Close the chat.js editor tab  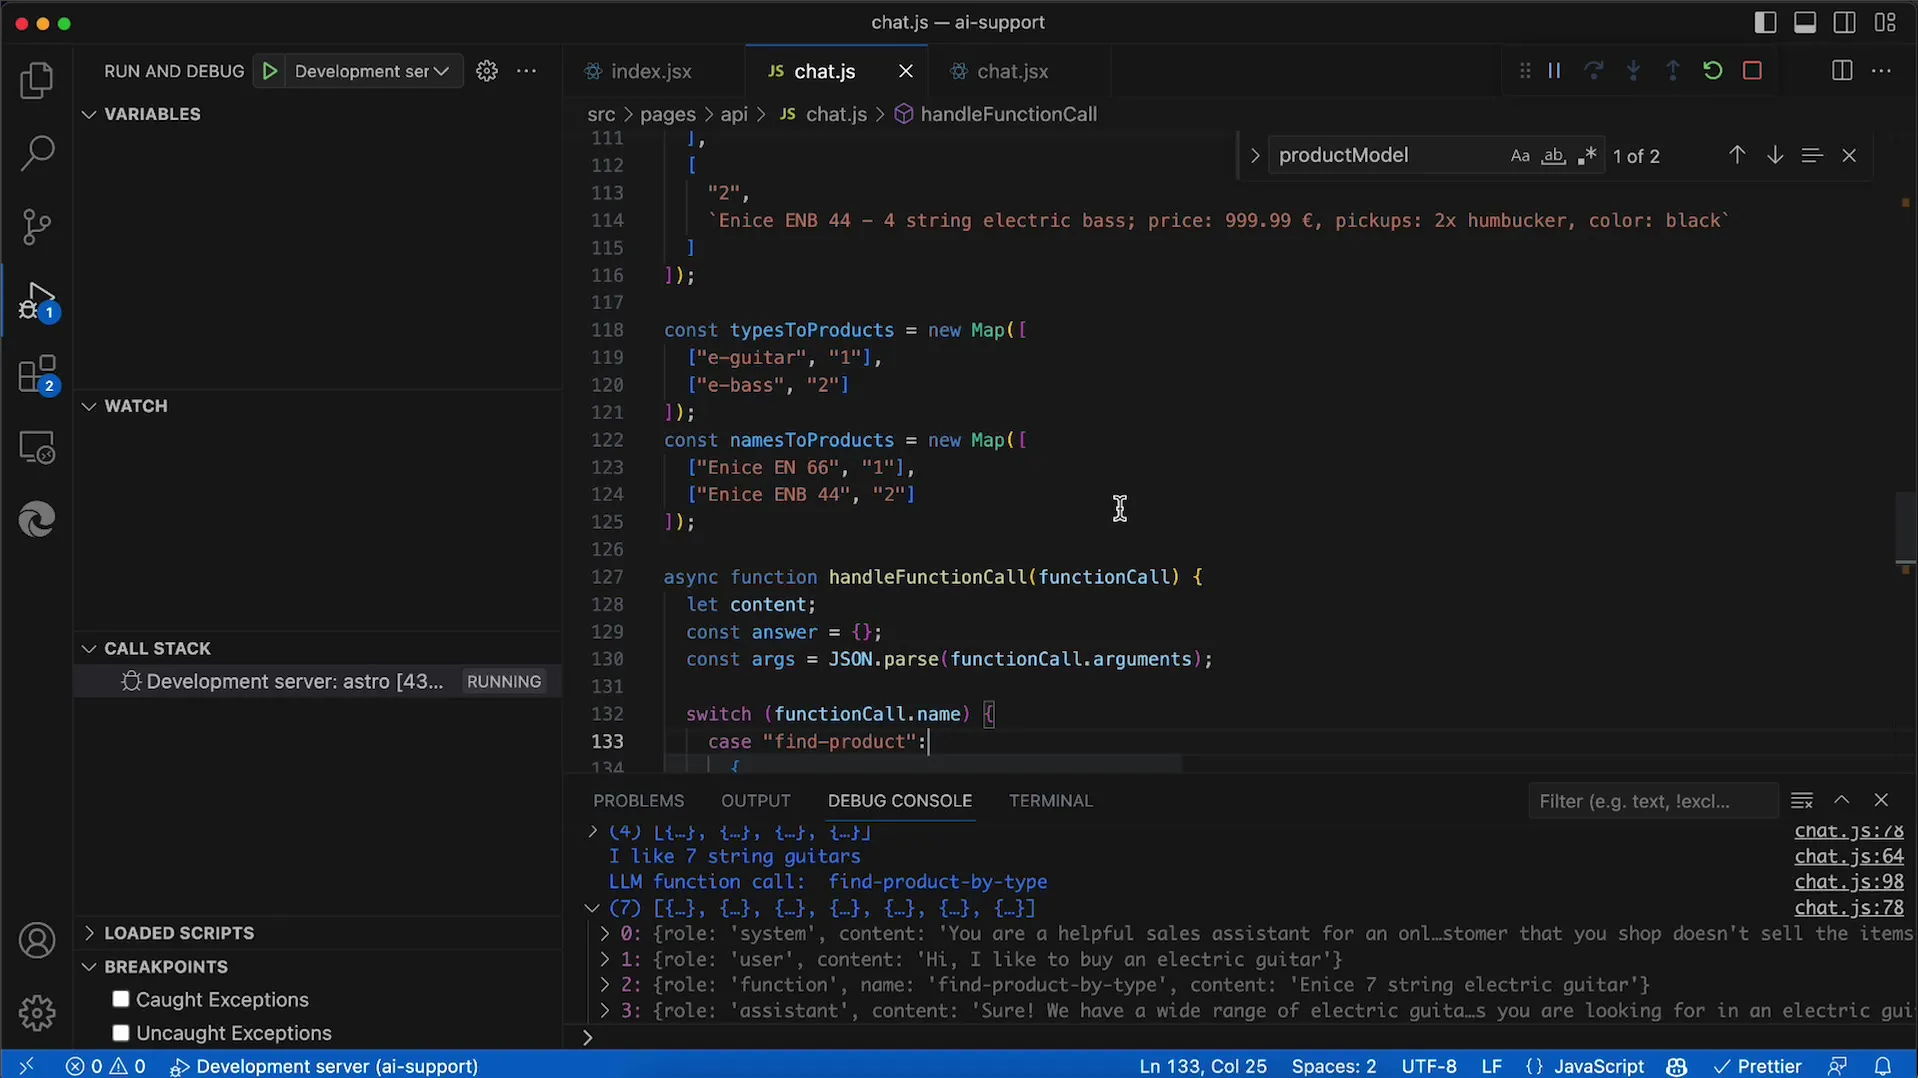906,71
